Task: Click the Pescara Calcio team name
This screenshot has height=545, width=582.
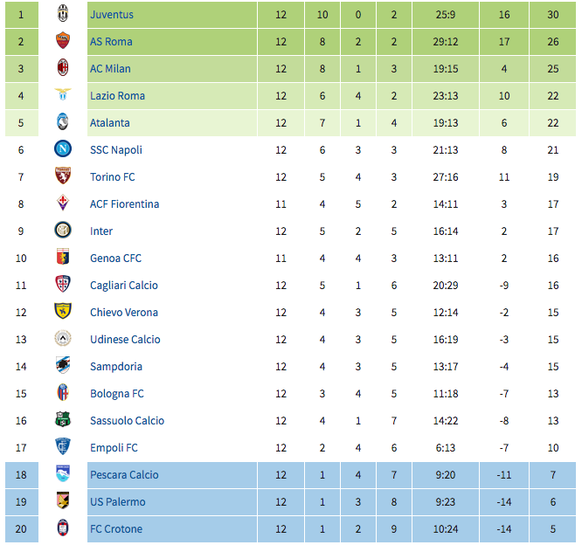Action: click(x=124, y=475)
